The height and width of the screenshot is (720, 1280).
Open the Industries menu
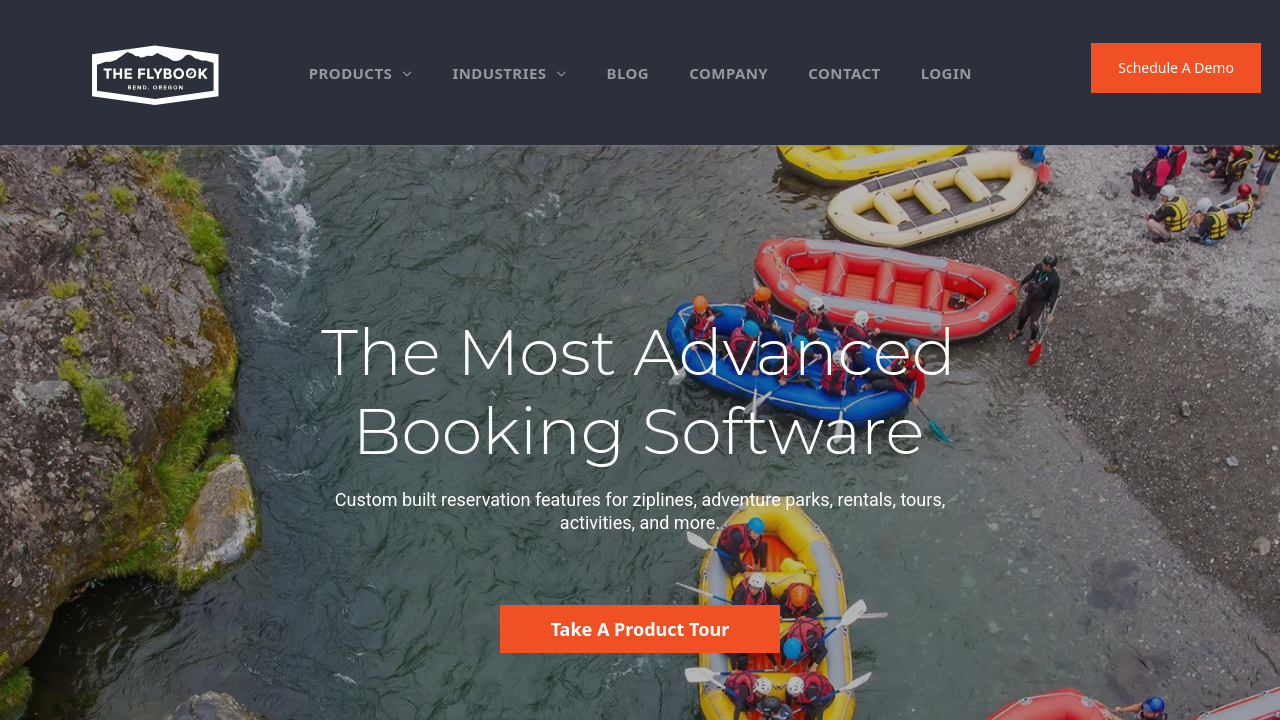509,74
